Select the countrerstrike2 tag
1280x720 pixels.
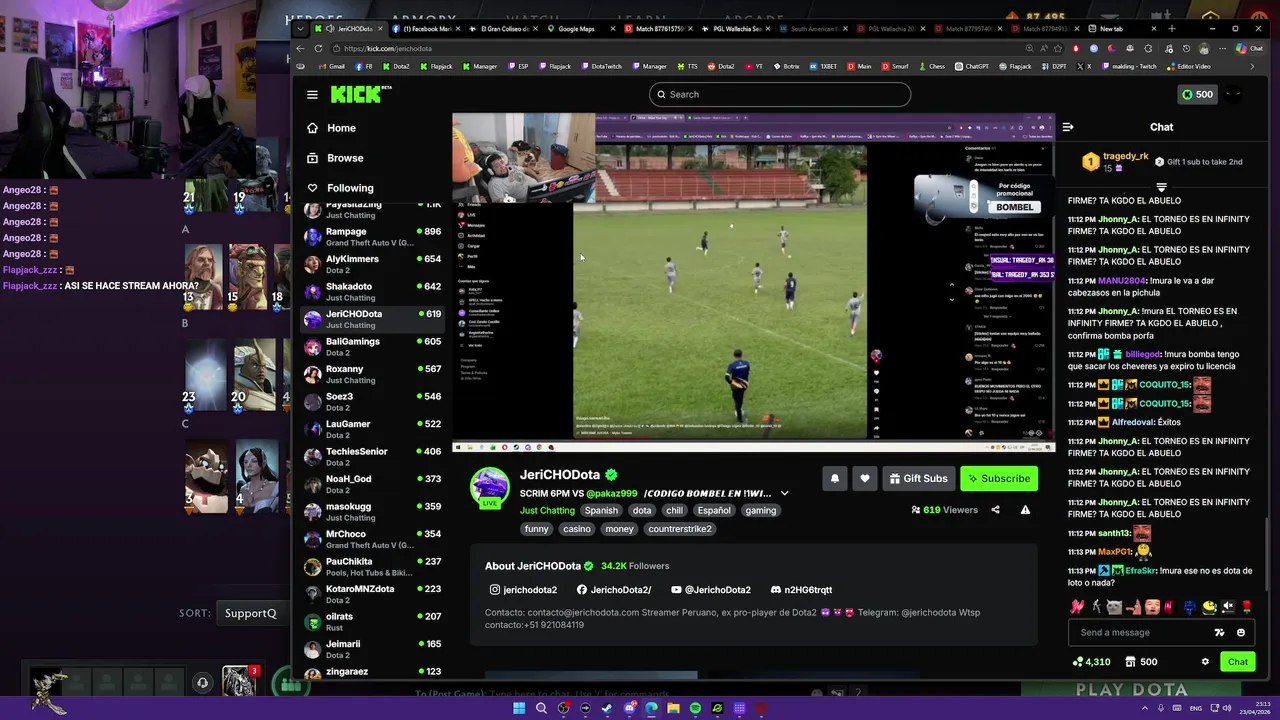tap(680, 529)
